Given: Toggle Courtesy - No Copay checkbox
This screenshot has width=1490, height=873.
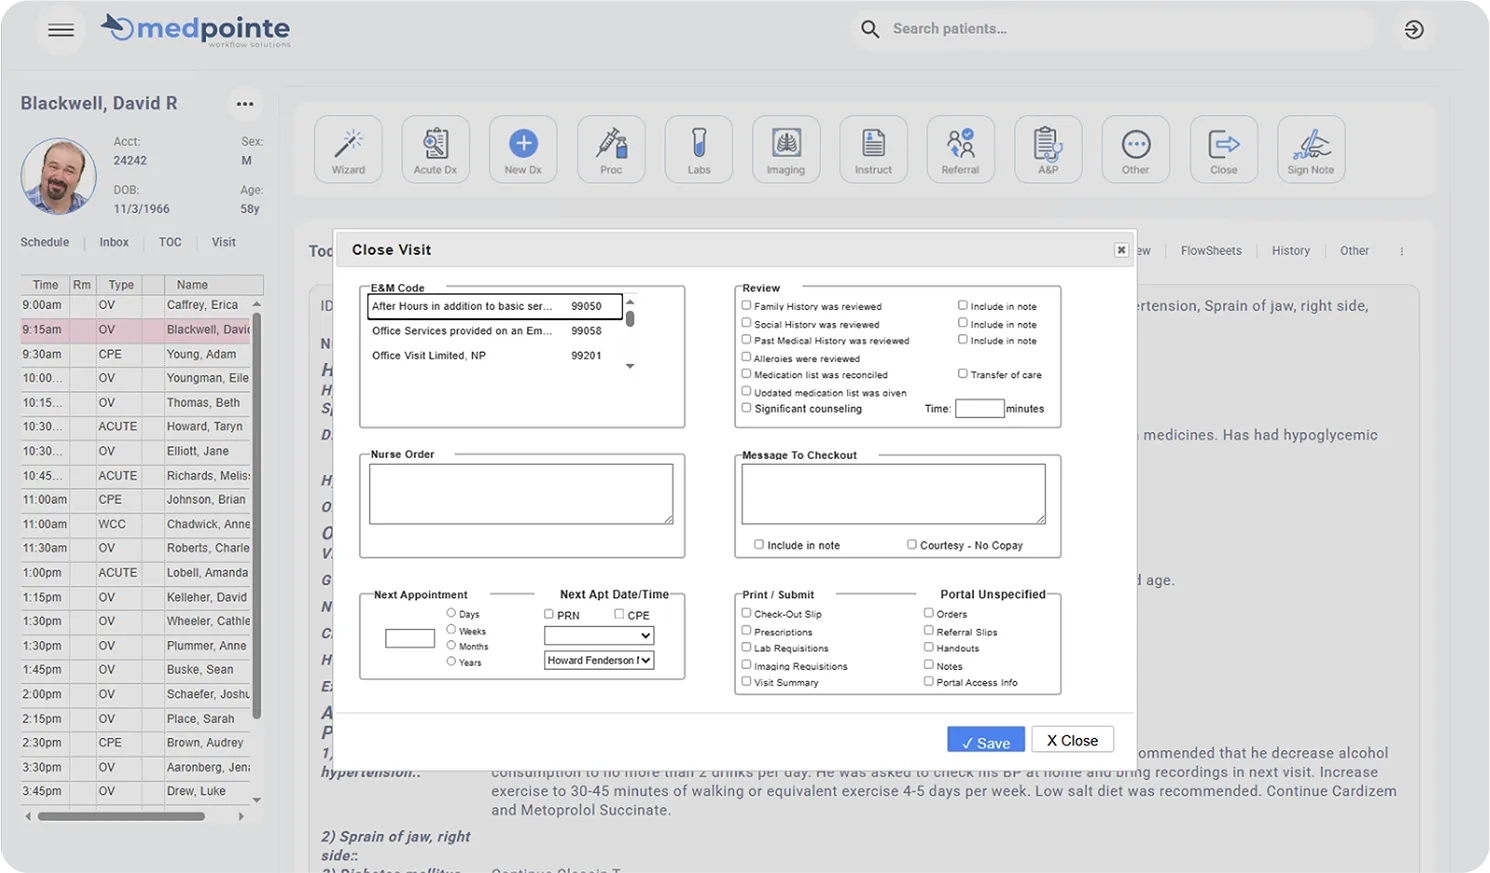Looking at the screenshot, I should [912, 545].
